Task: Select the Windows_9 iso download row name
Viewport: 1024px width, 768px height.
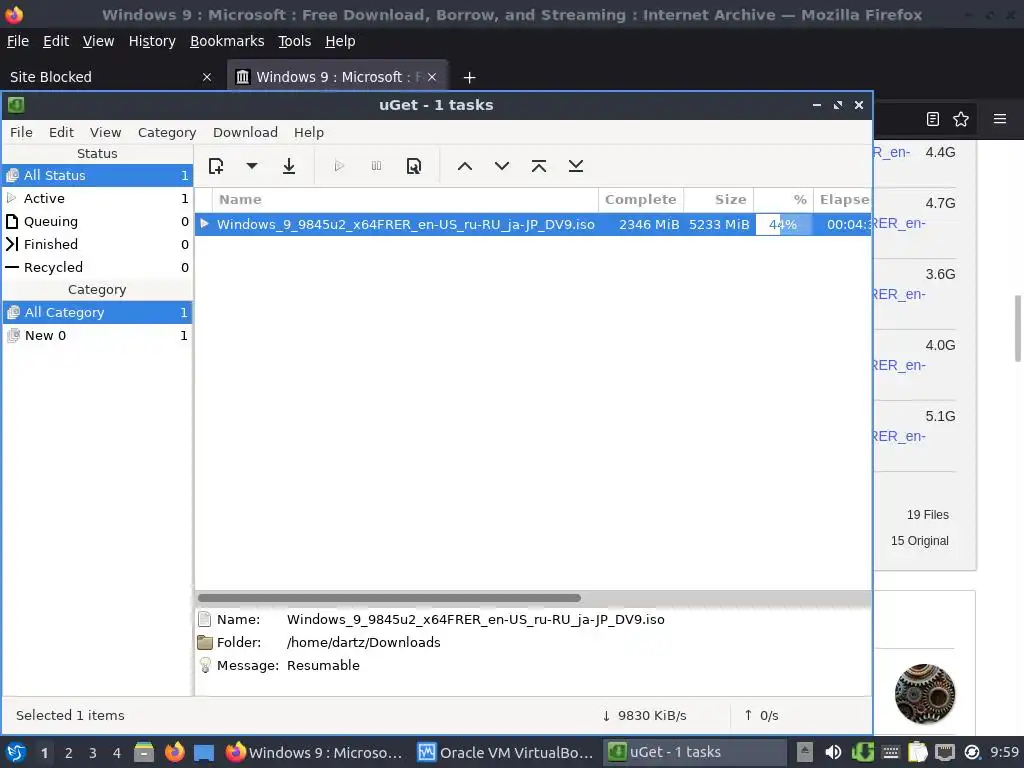Action: 406,224
